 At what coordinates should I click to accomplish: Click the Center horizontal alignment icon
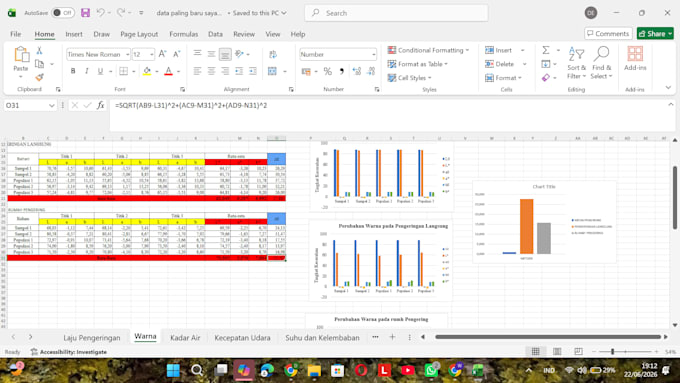[x=211, y=71]
